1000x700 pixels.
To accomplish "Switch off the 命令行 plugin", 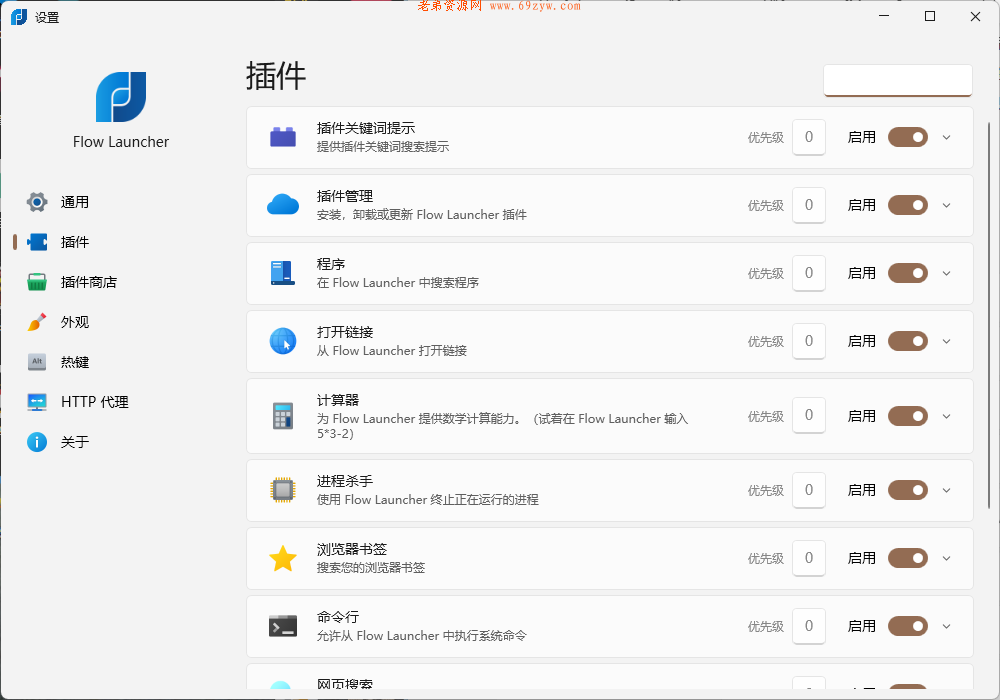I will [x=908, y=626].
